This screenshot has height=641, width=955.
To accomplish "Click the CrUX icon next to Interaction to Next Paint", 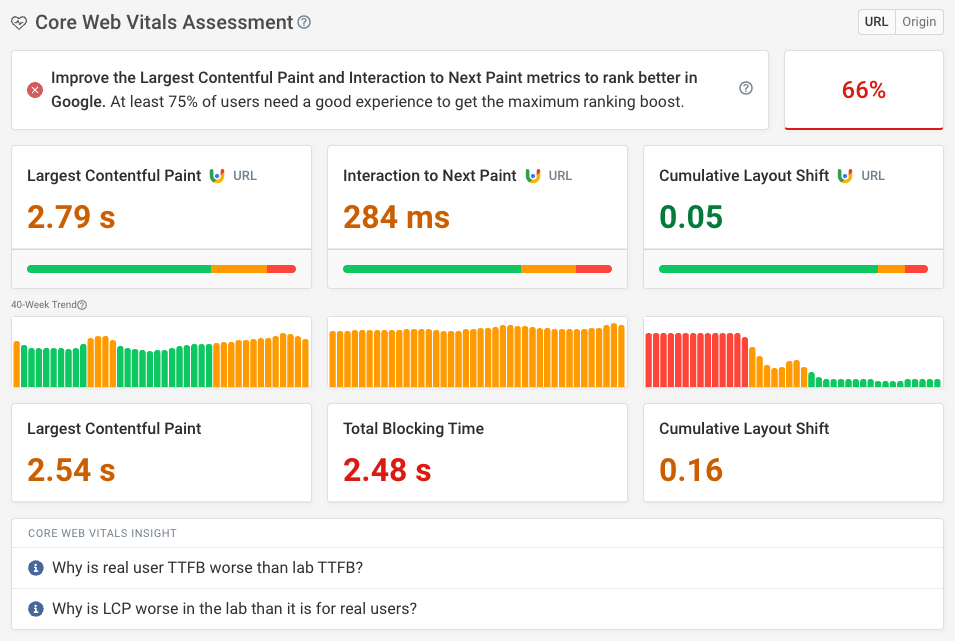I will [x=532, y=176].
